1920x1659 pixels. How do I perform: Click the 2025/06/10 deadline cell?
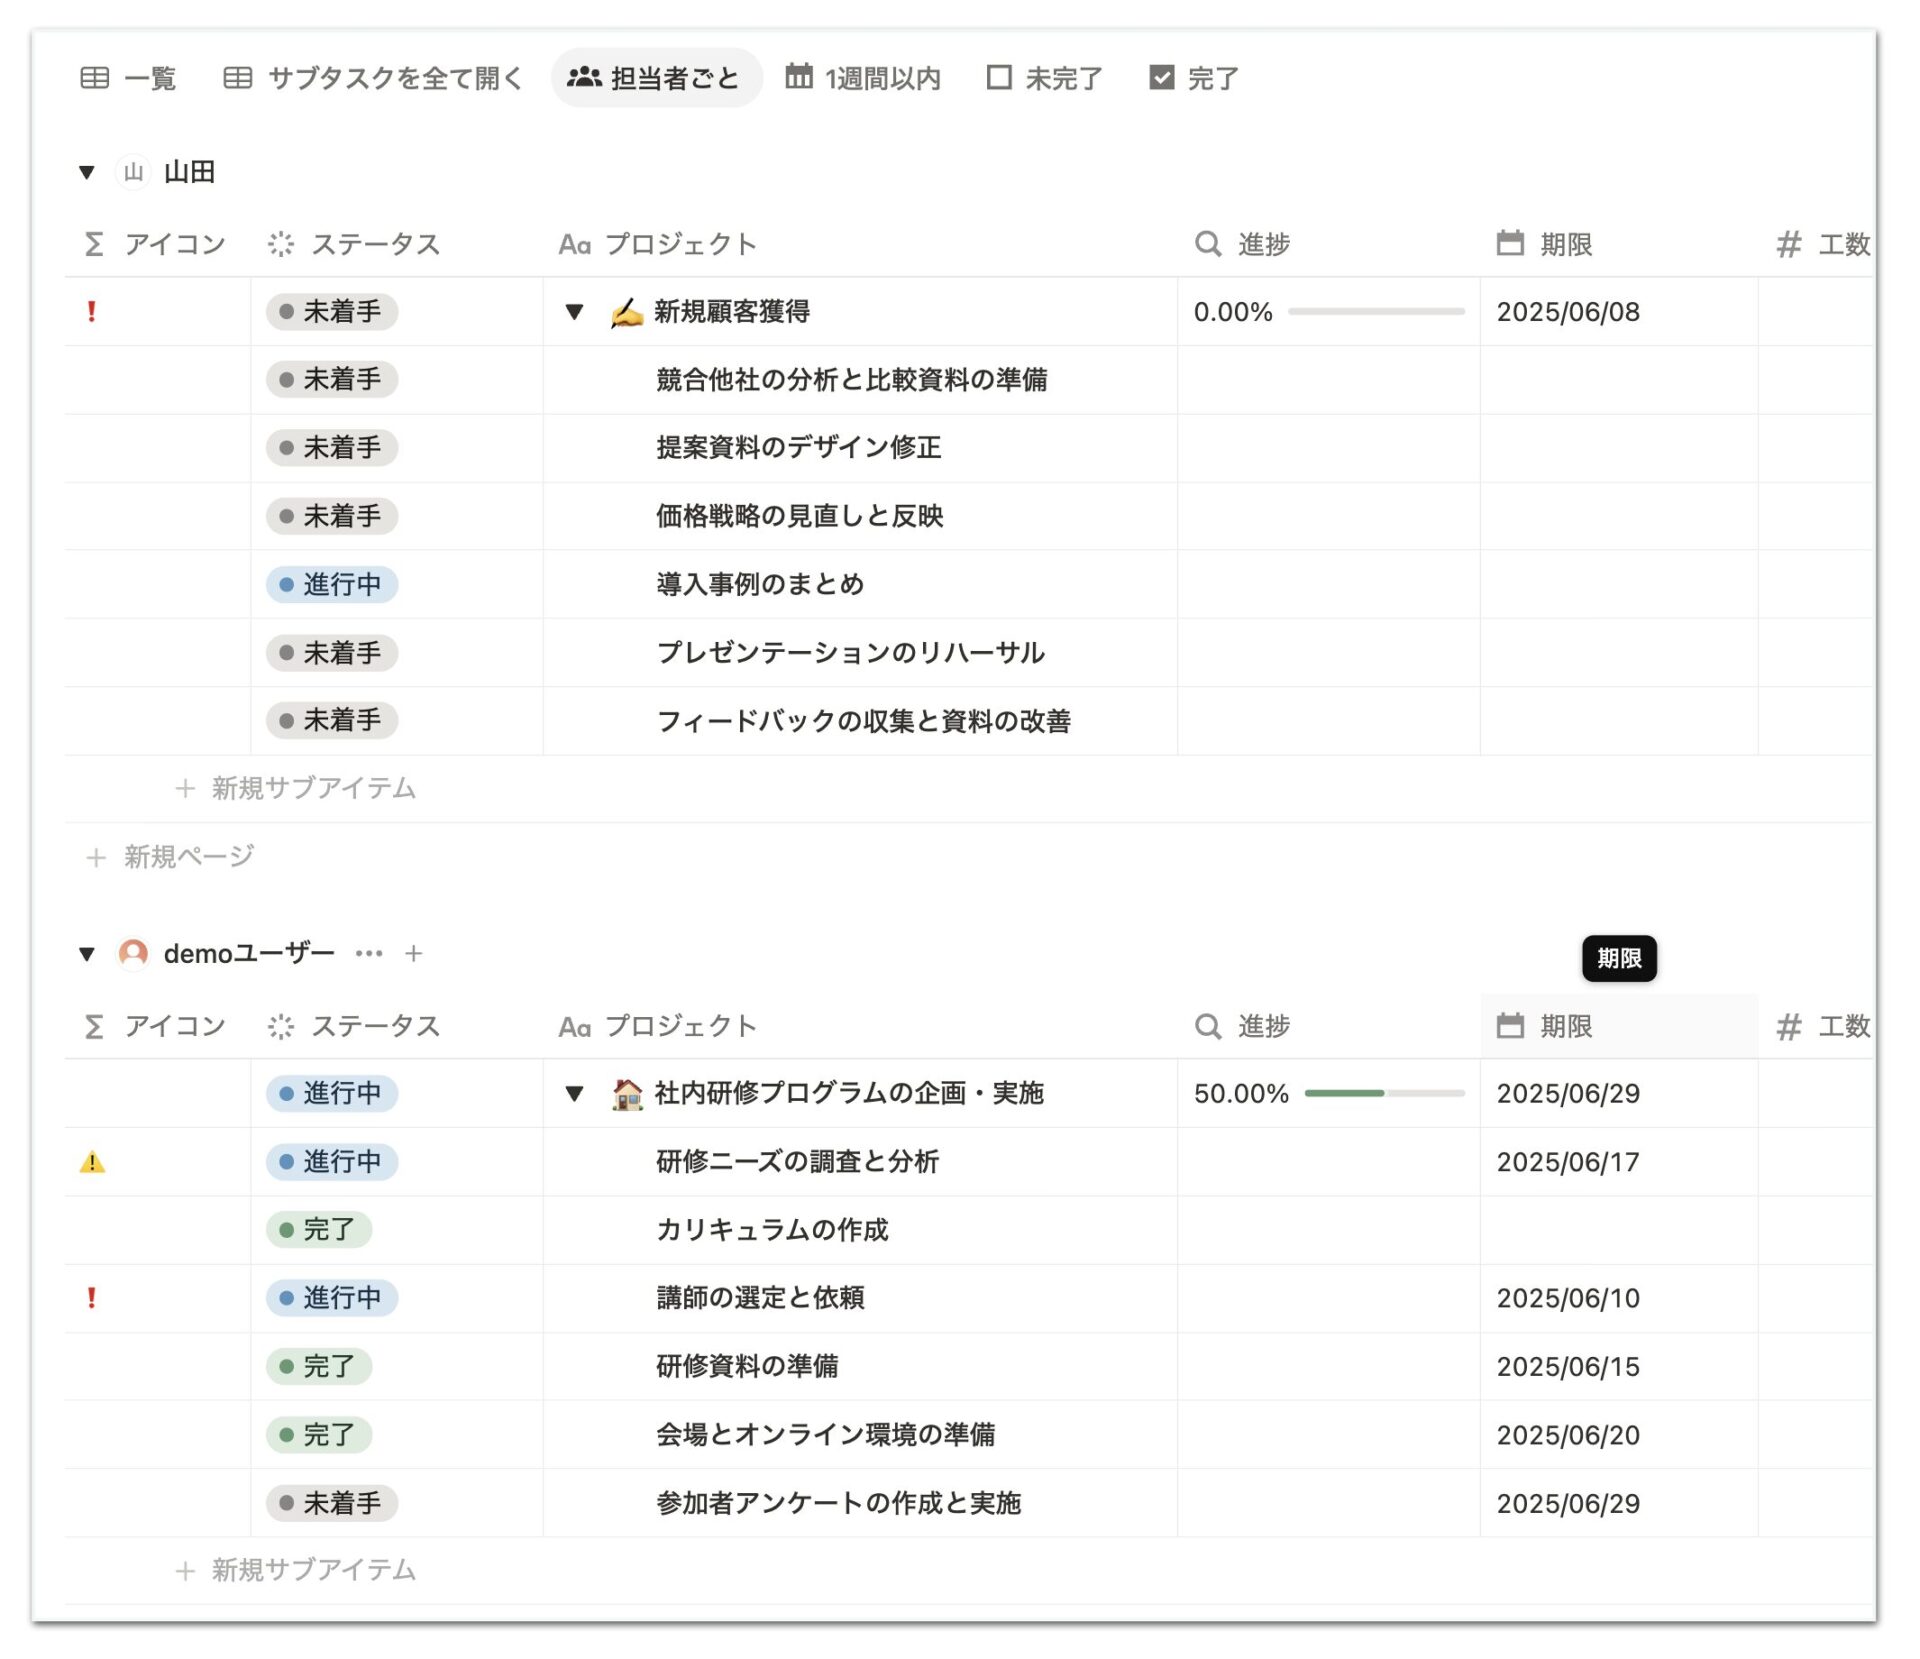pyautogui.click(x=1618, y=1298)
